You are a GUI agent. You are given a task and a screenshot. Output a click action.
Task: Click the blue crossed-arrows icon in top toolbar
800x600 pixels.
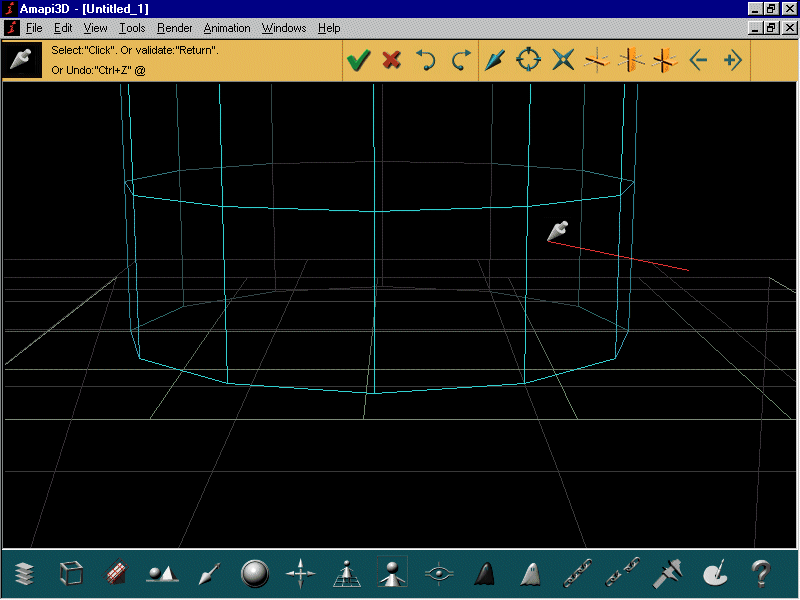[x=563, y=61]
